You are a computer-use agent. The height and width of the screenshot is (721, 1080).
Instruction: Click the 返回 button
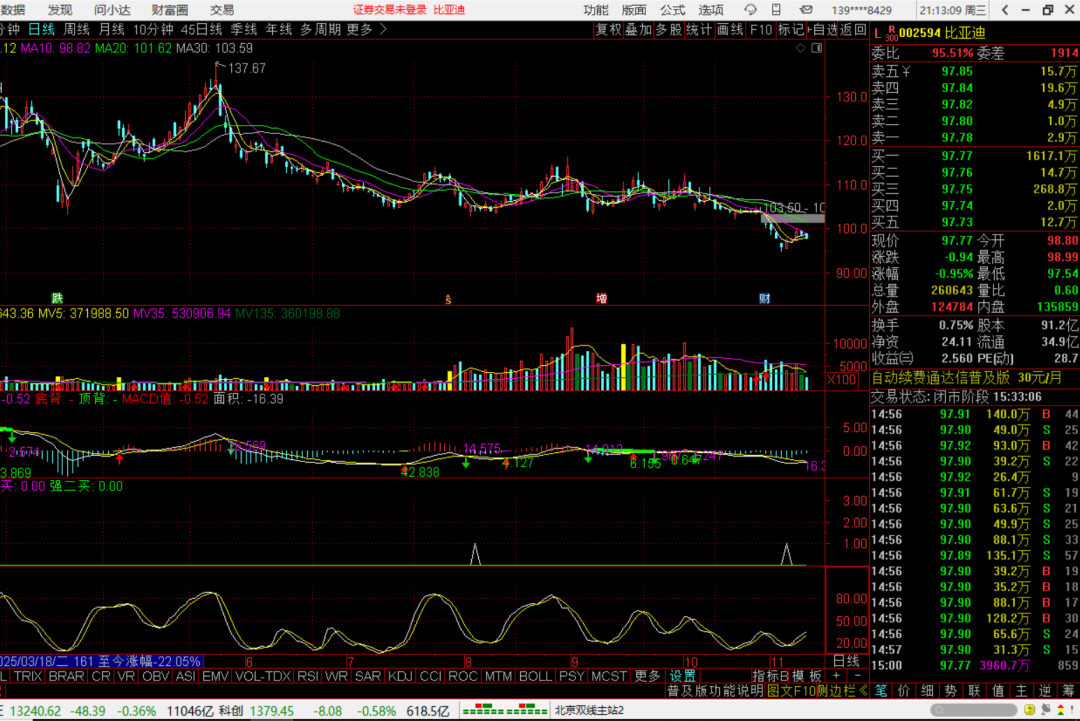853,30
